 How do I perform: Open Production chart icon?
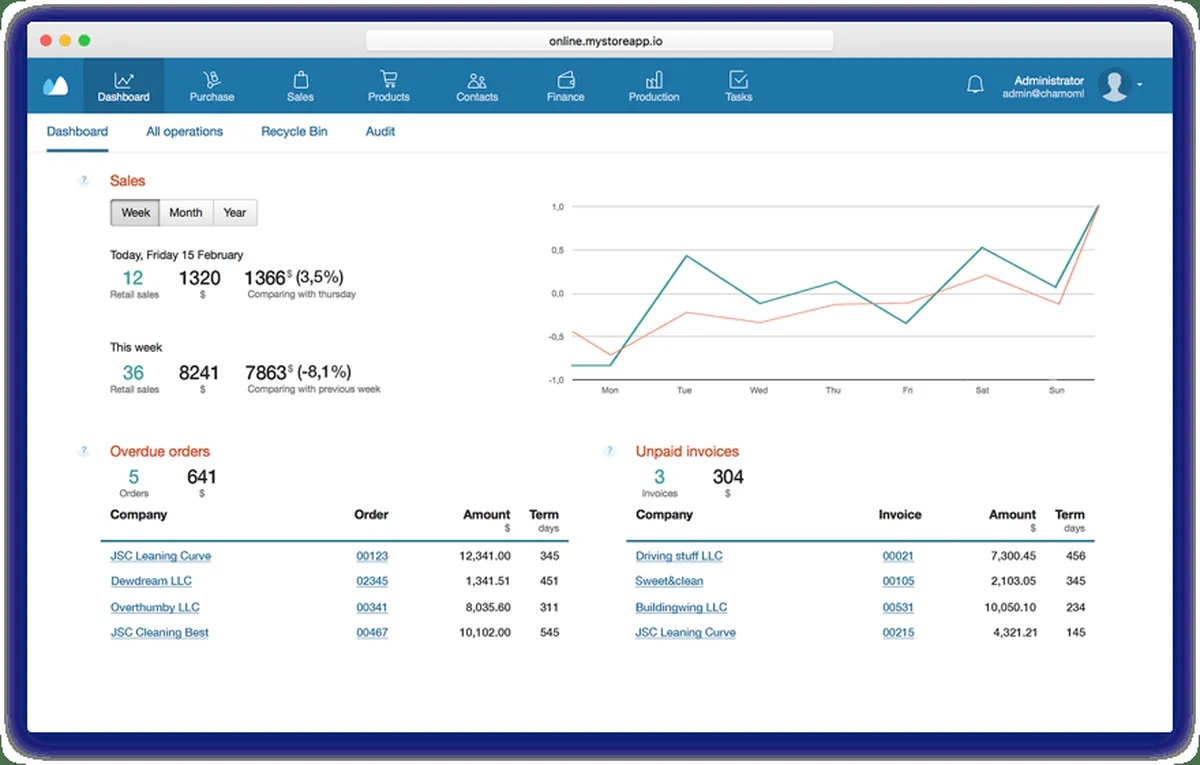654,80
